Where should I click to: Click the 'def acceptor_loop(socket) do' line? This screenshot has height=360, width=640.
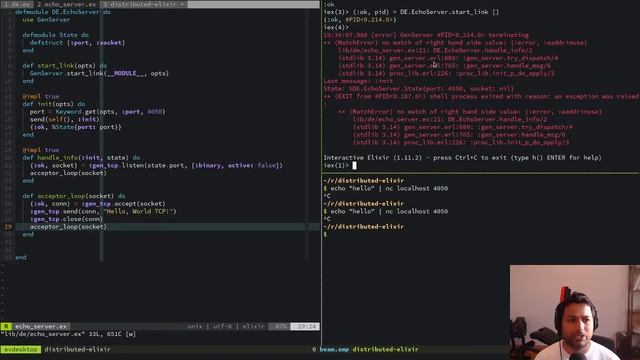click(74, 196)
